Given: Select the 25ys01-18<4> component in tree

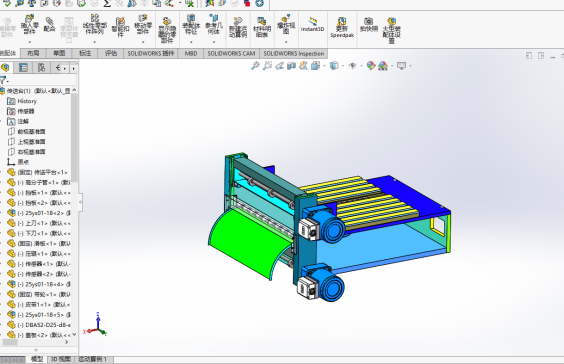Looking at the screenshot, I should [x=39, y=284].
